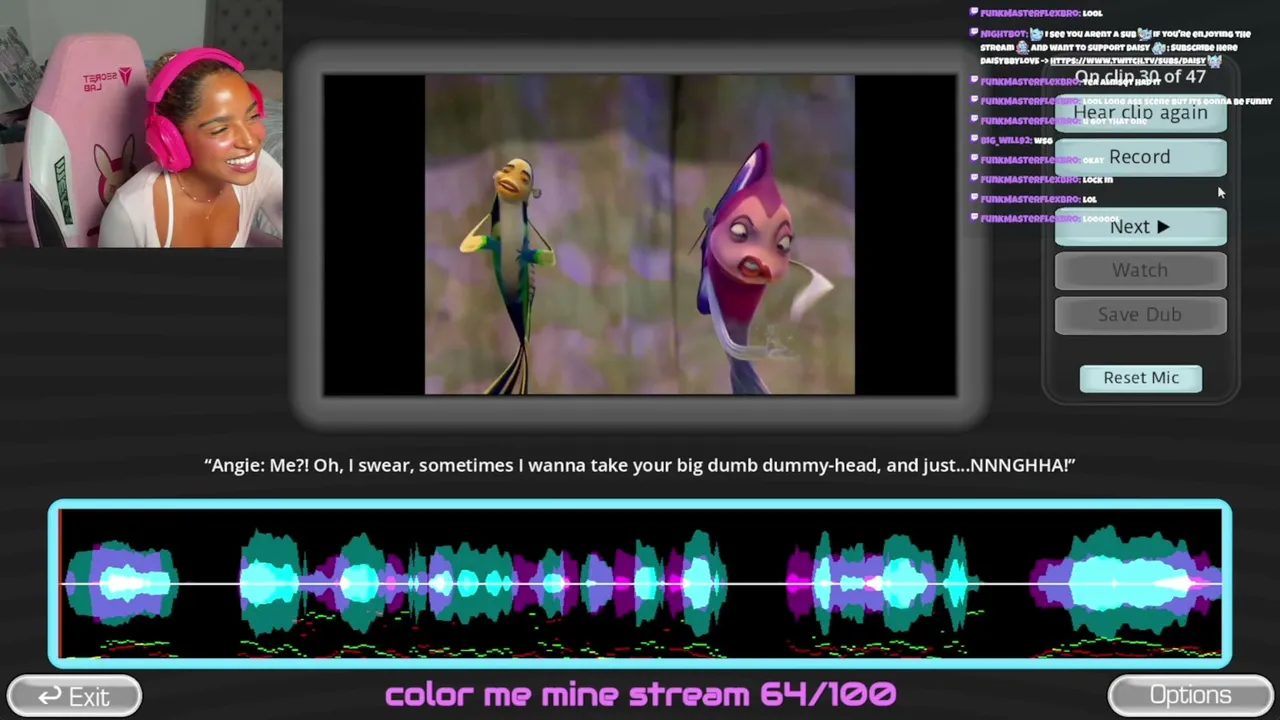Start dubbing with the Record button
1280x720 pixels.
coord(1140,157)
